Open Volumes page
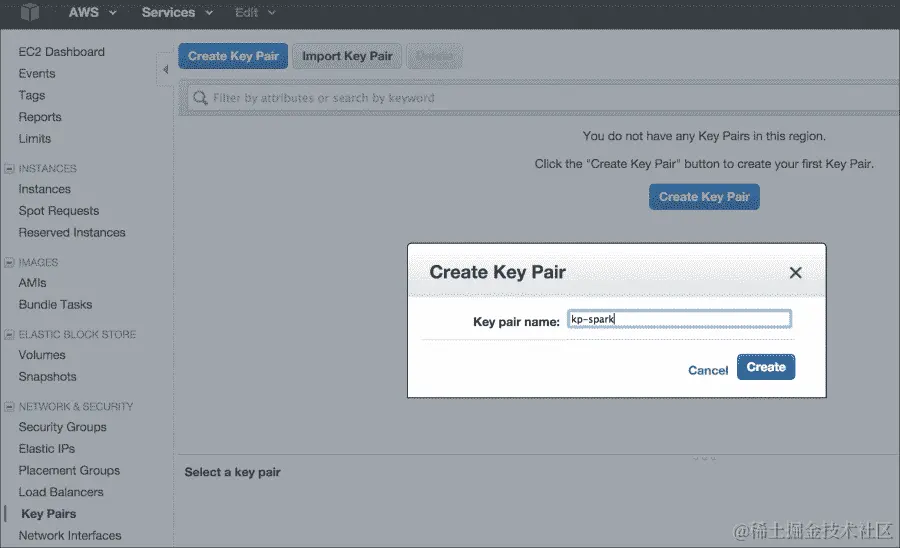The height and width of the screenshot is (548, 900). click(42, 355)
